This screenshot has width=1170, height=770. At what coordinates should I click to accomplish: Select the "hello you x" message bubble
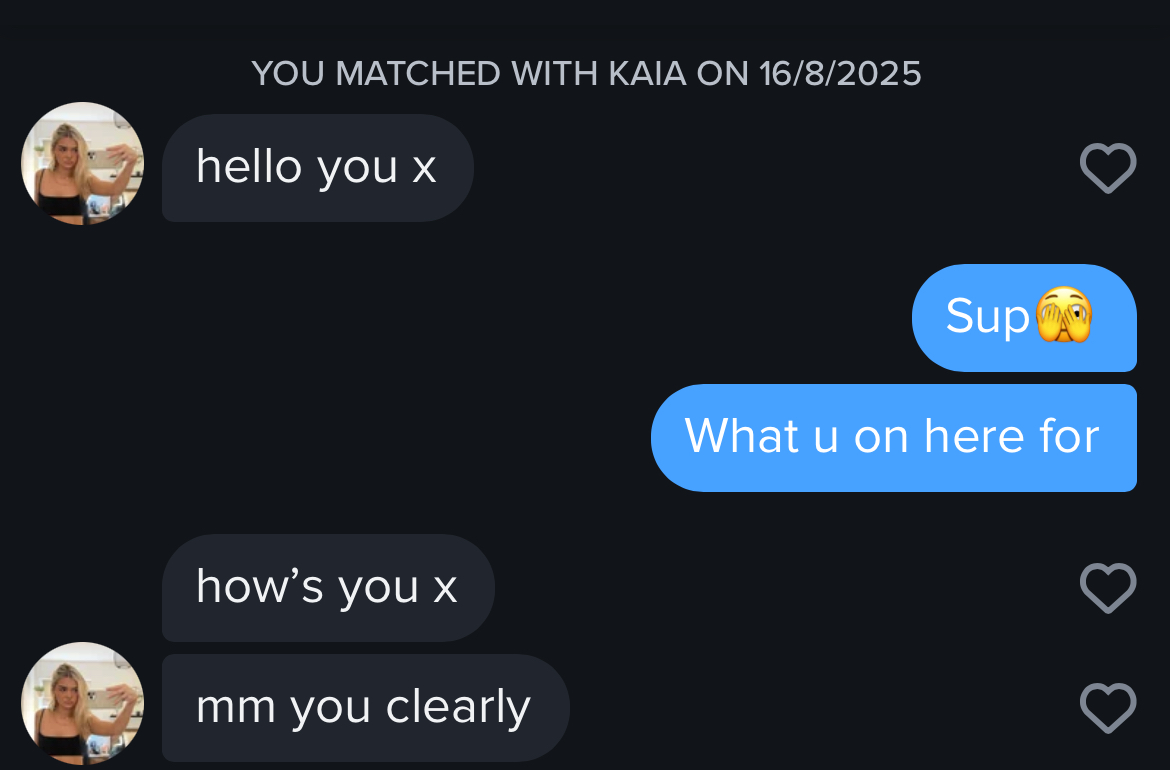click(x=318, y=168)
